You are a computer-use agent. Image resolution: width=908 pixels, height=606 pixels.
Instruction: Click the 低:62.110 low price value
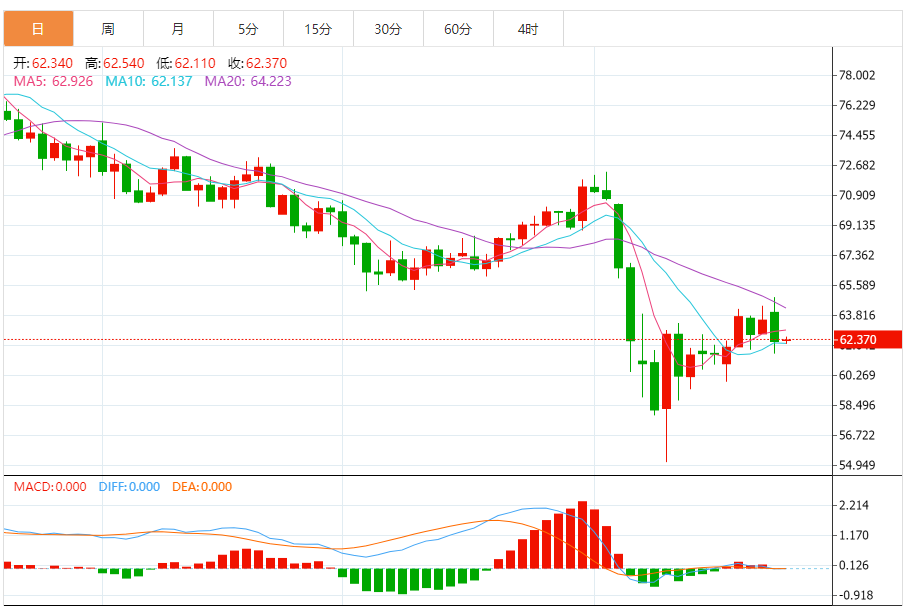(x=186, y=63)
